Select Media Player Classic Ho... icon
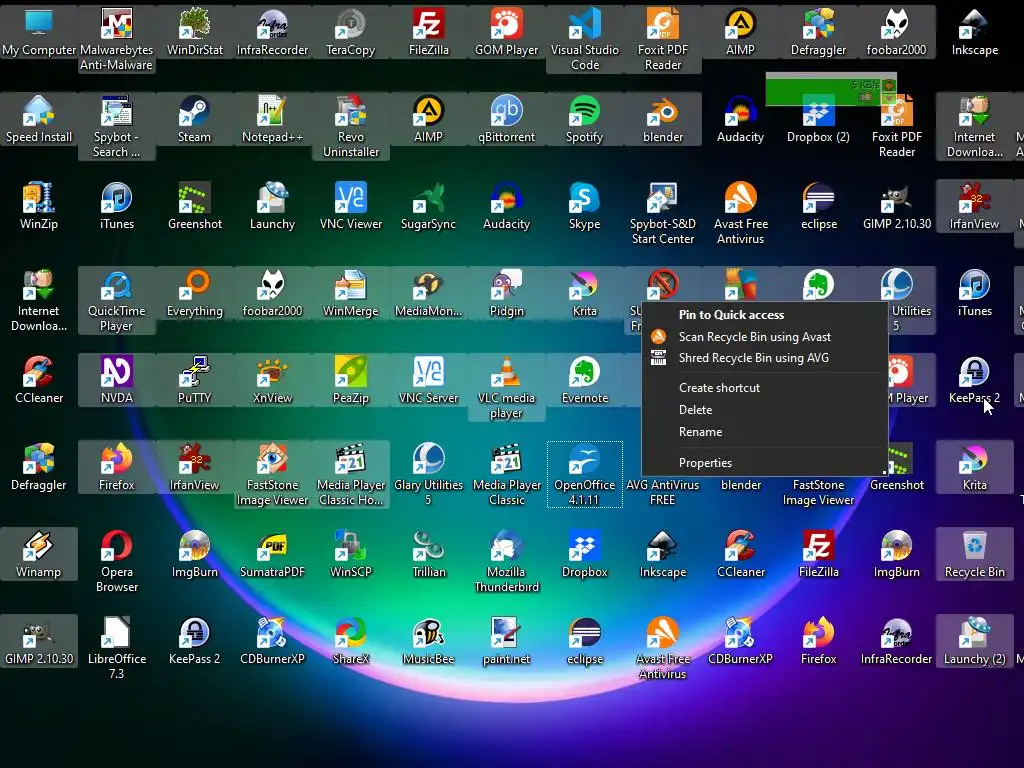The height and width of the screenshot is (768, 1024). 351,474
